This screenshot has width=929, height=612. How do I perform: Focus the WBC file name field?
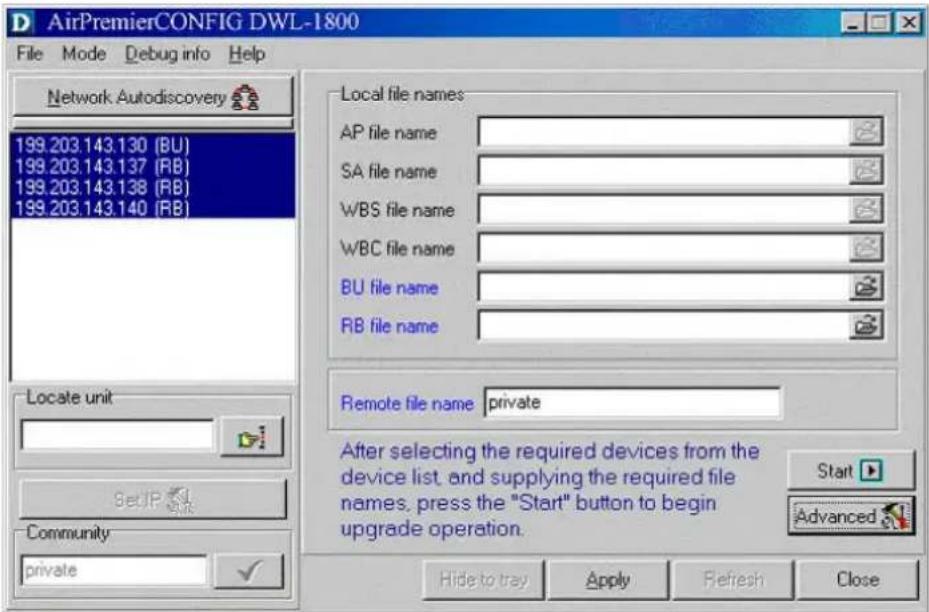(664, 248)
